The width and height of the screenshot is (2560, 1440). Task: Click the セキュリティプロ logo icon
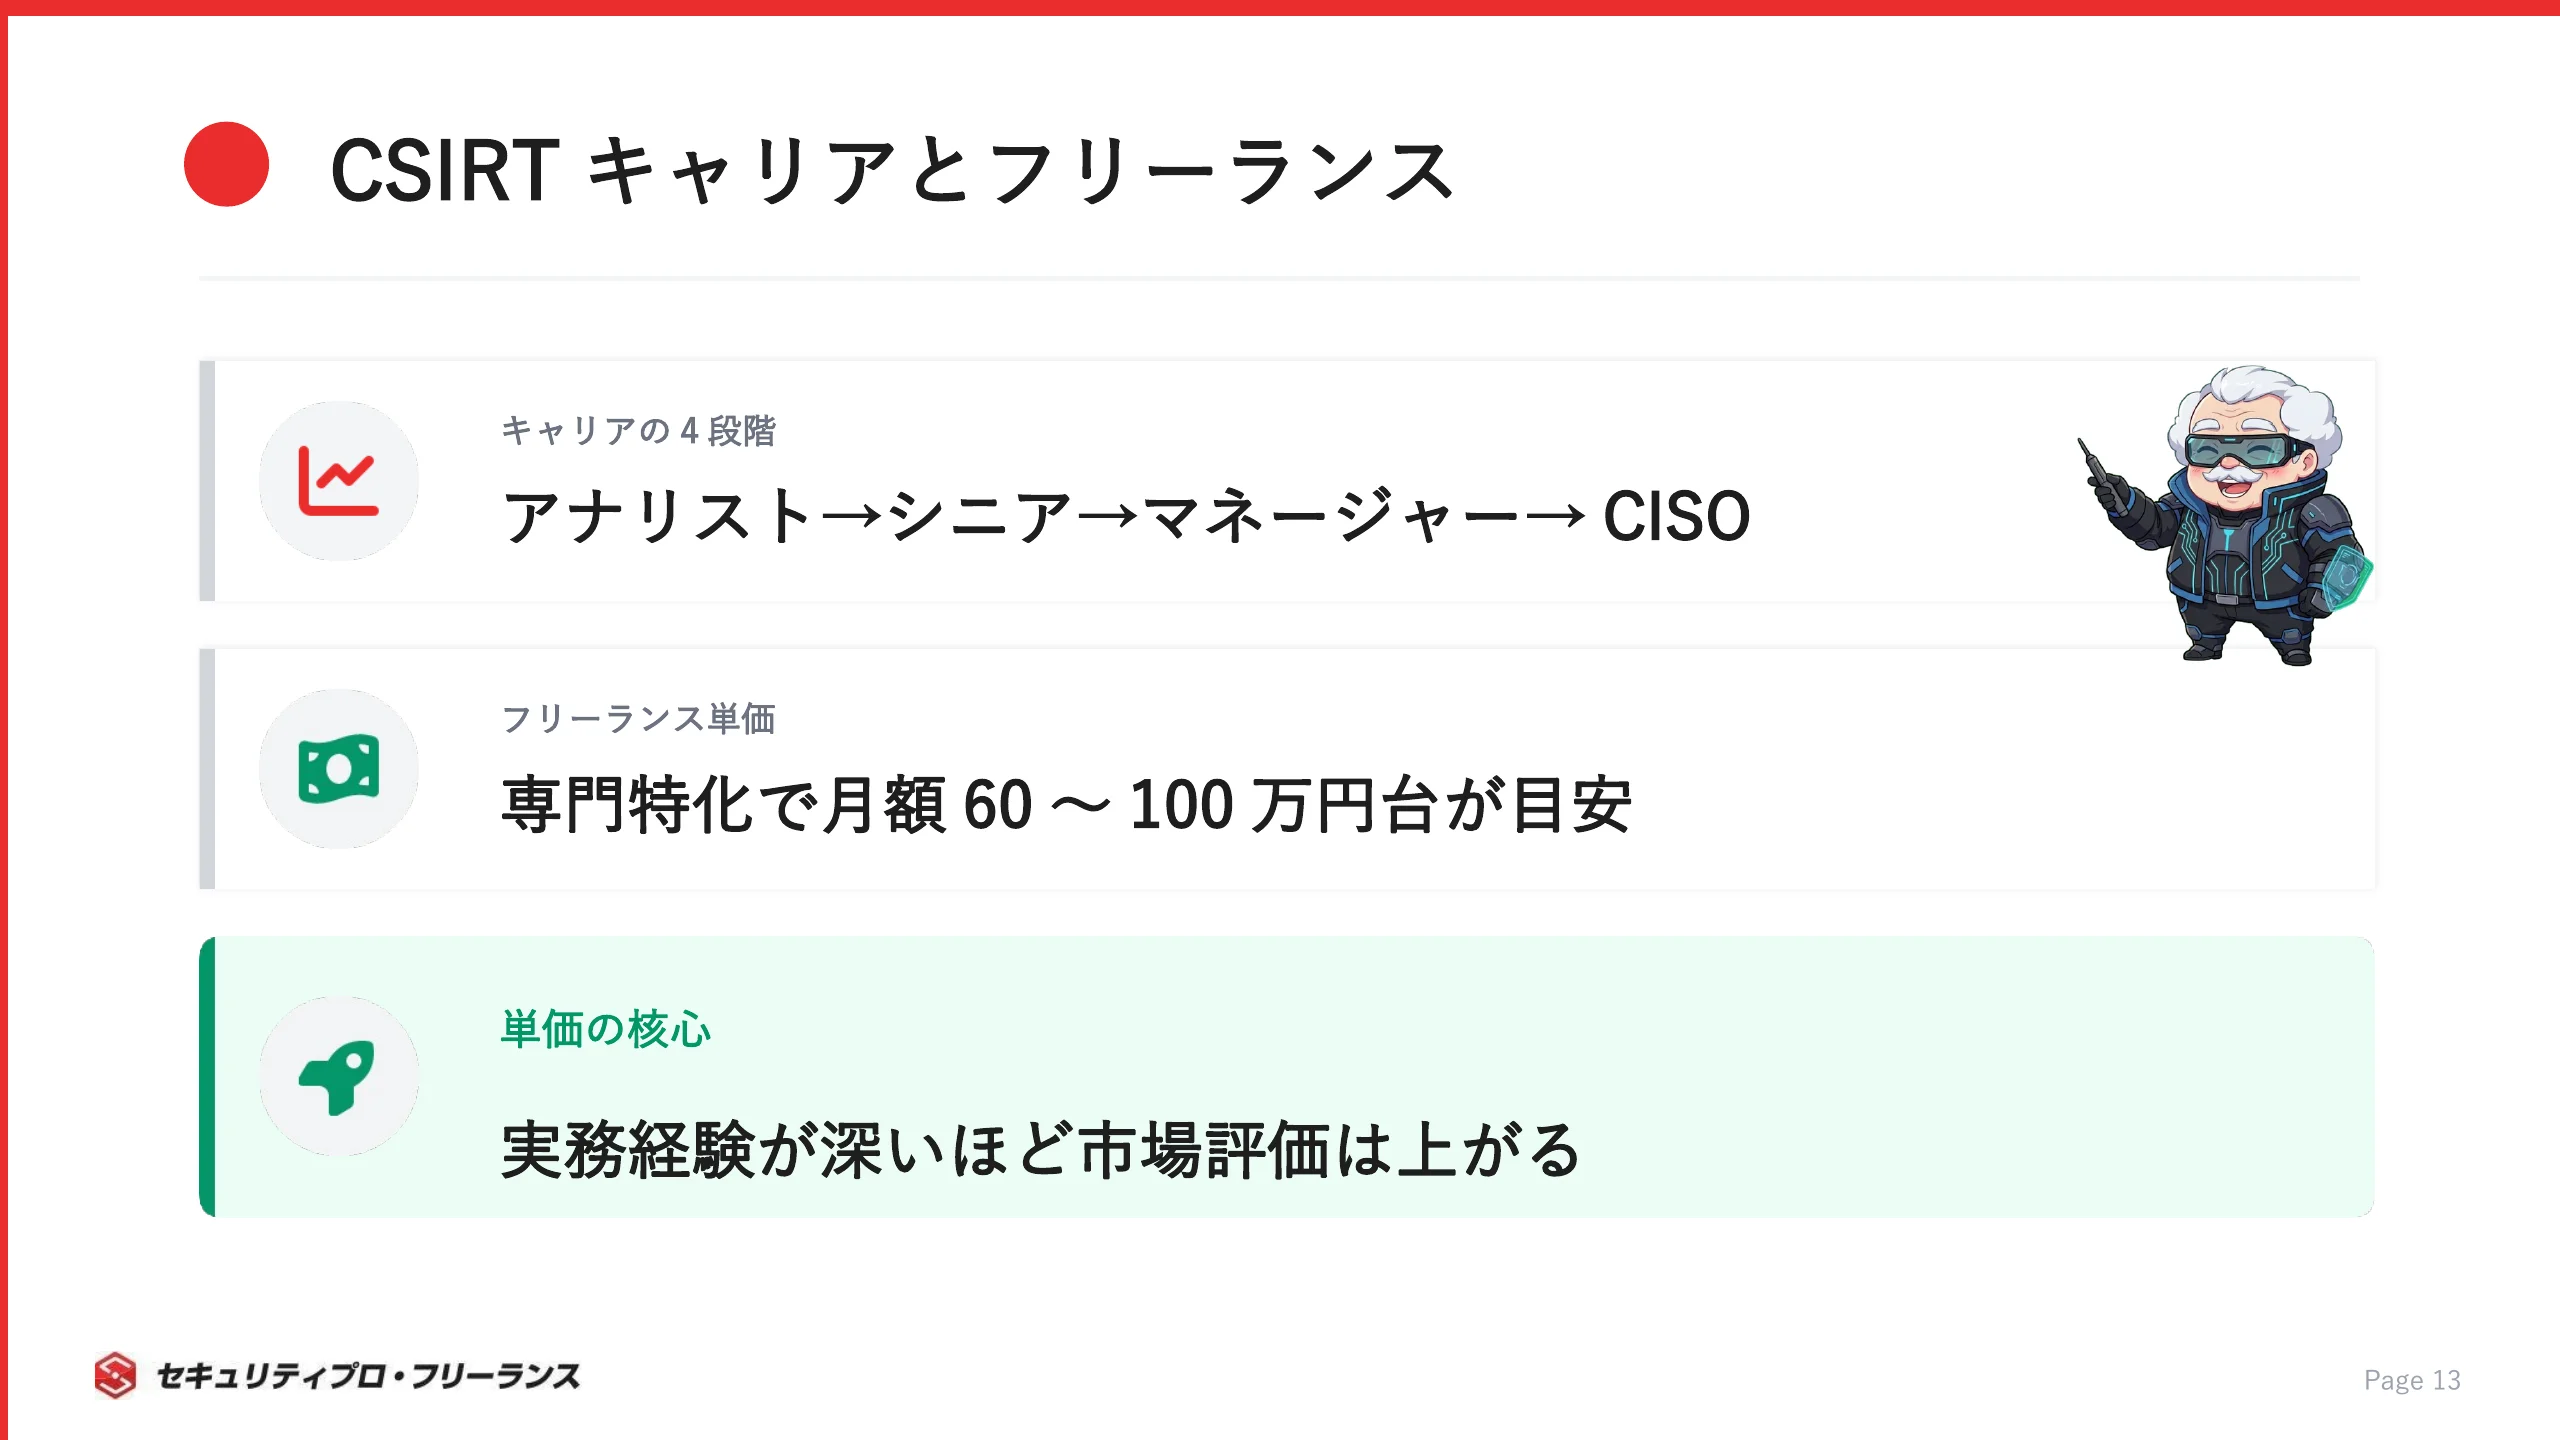point(115,1376)
